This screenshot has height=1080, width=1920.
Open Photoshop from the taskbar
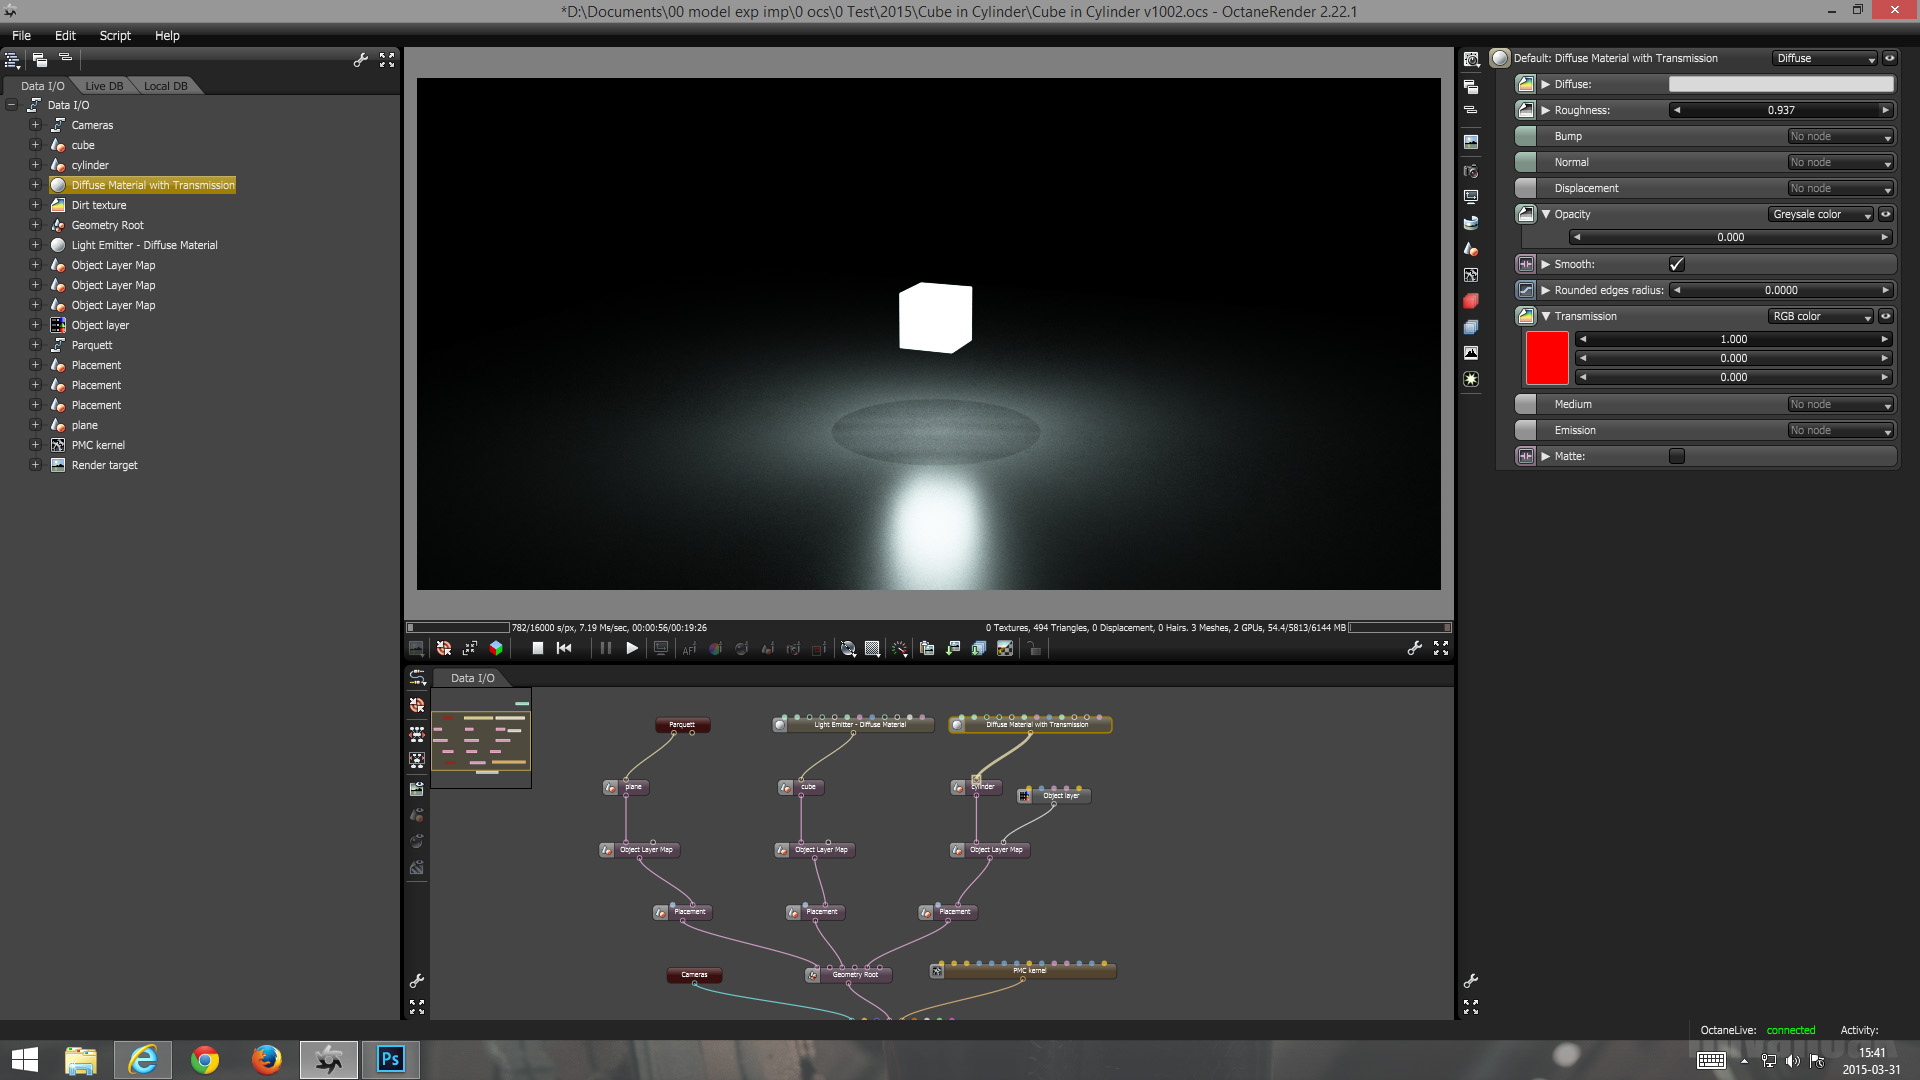[390, 1059]
